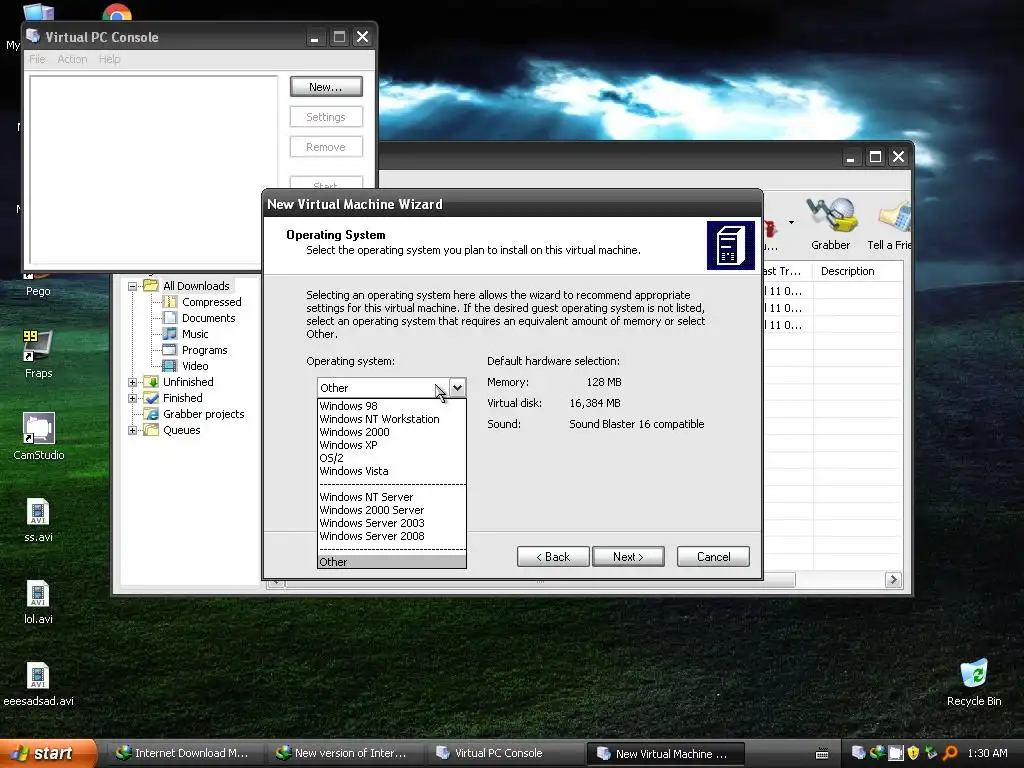1024x768 pixels.
Task: Click the security shield tray icon
Action: coord(913,753)
